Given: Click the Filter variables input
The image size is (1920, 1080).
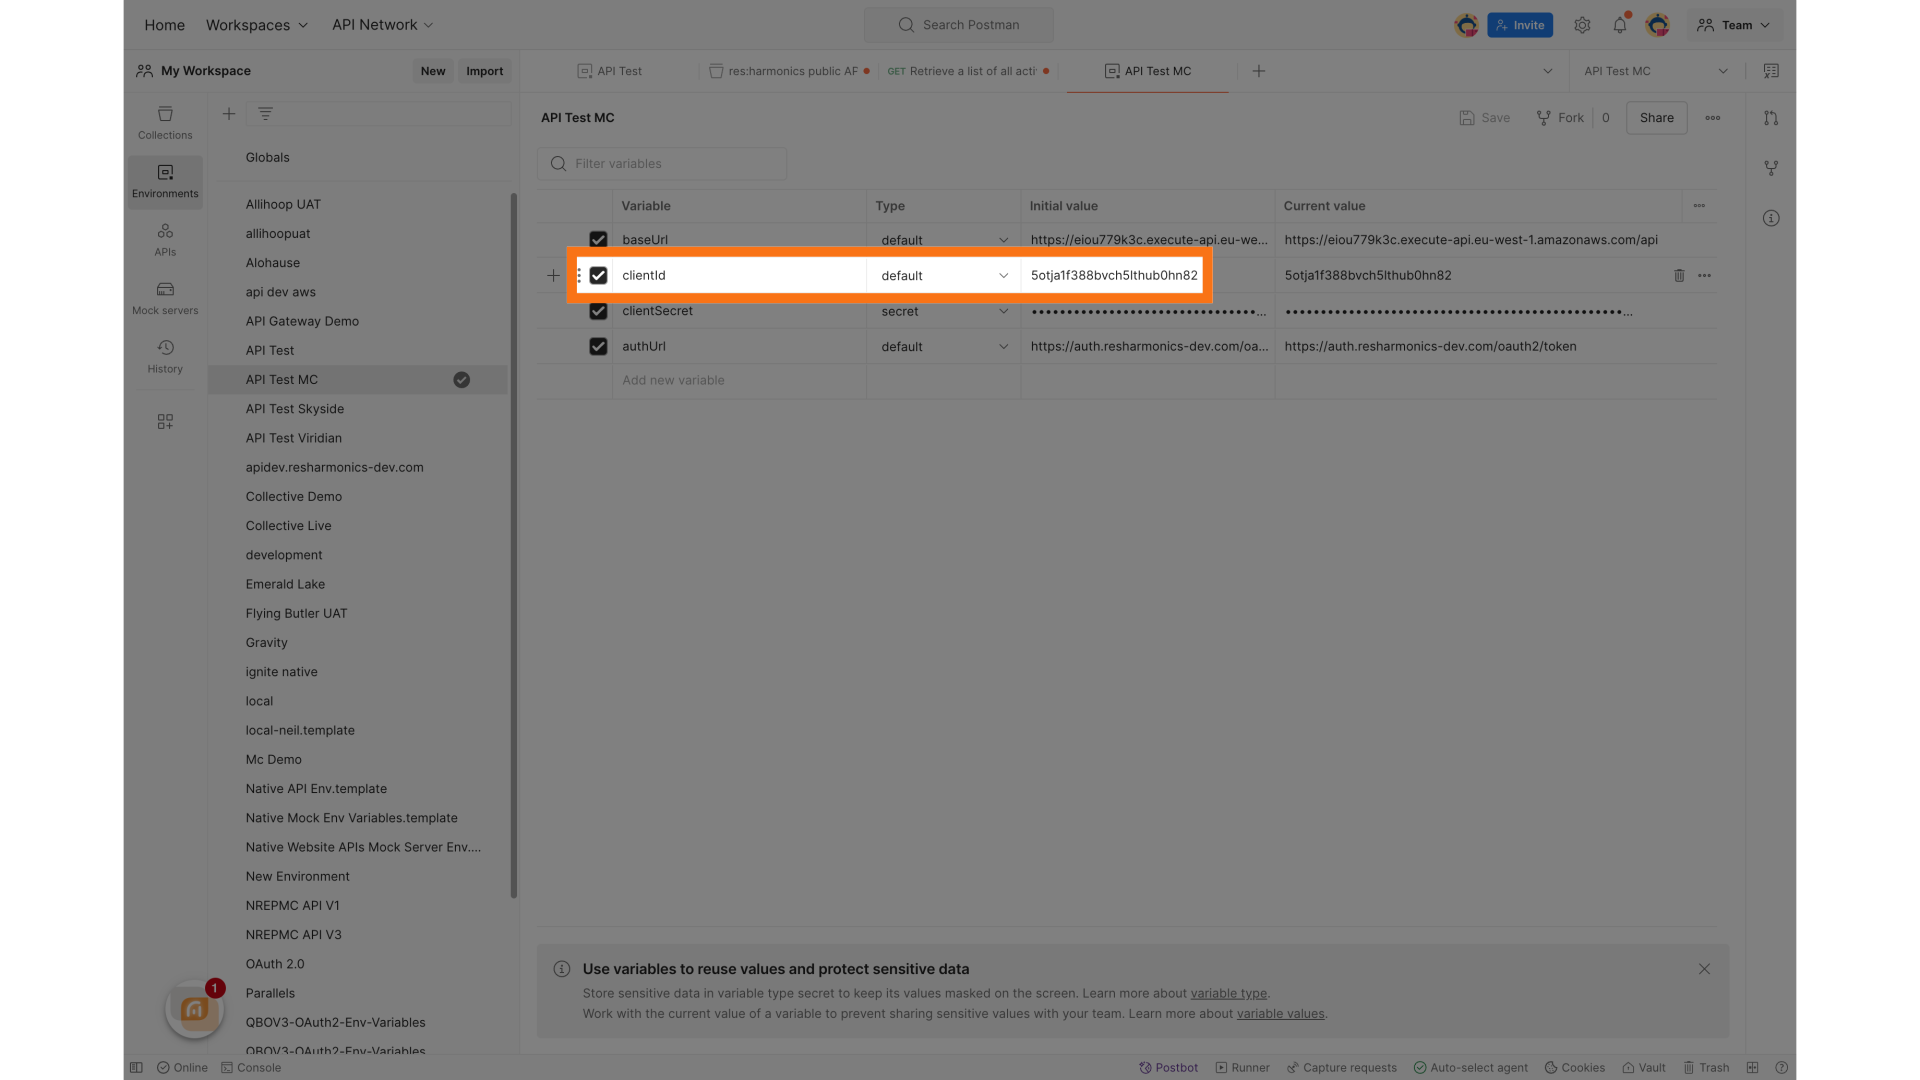Looking at the screenshot, I should pyautogui.click(x=662, y=164).
